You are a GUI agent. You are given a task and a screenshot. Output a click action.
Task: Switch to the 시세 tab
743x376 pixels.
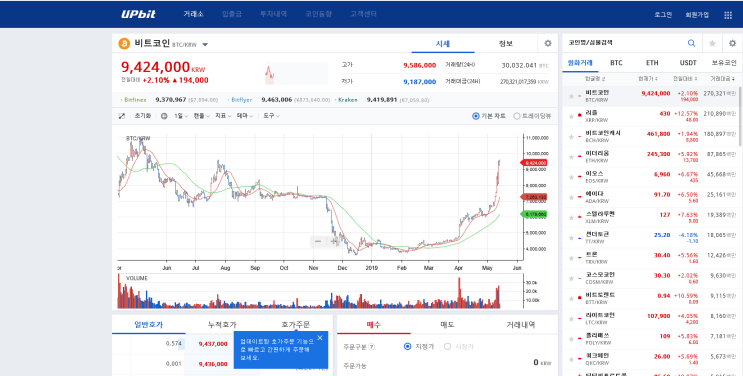(x=443, y=44)
